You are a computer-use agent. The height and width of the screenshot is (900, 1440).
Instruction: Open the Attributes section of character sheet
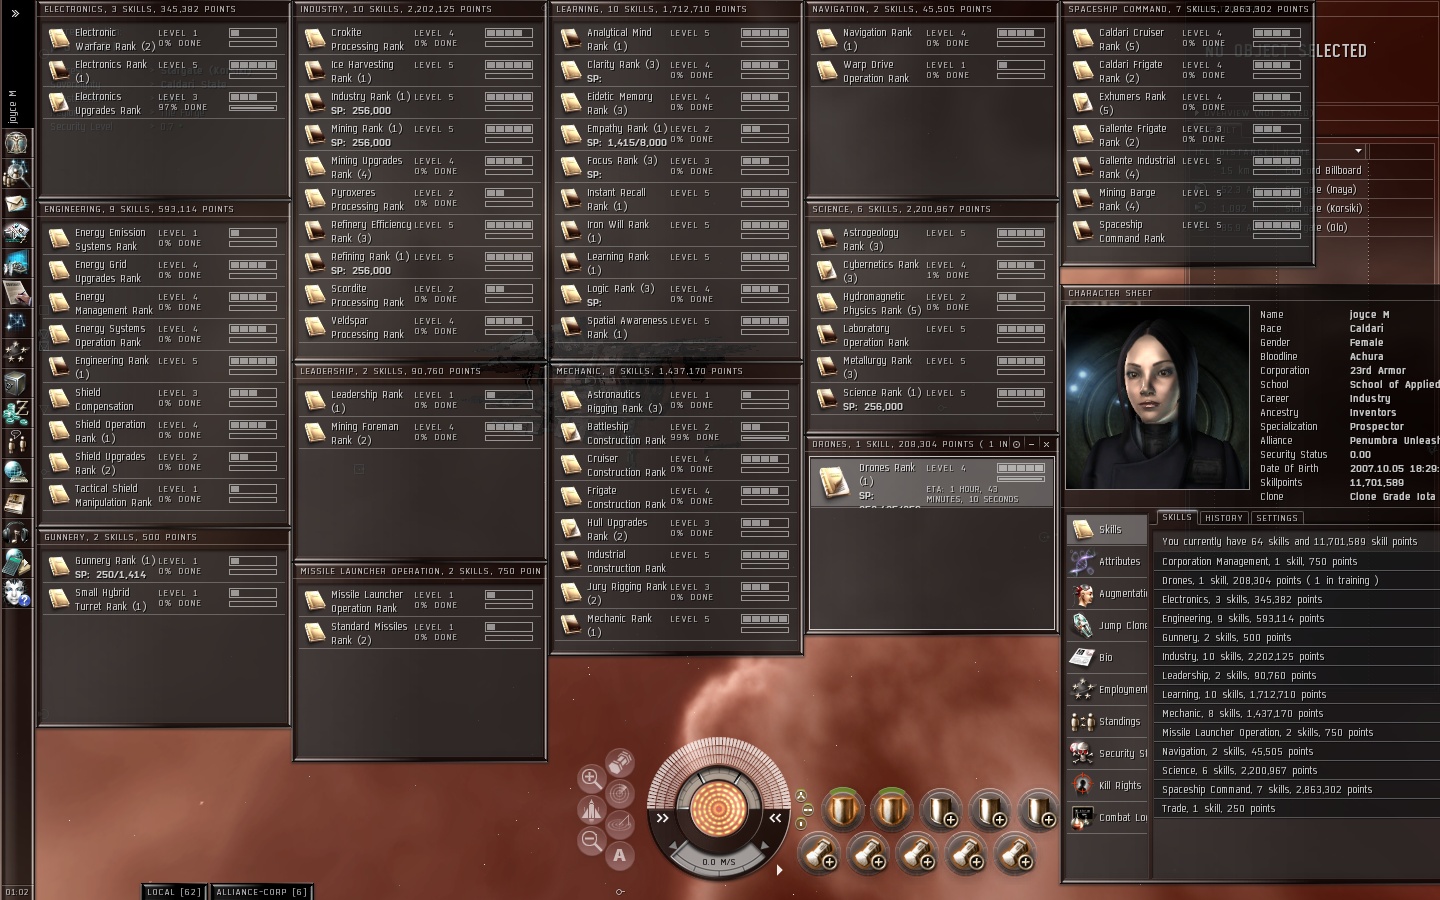point(1108,562)
